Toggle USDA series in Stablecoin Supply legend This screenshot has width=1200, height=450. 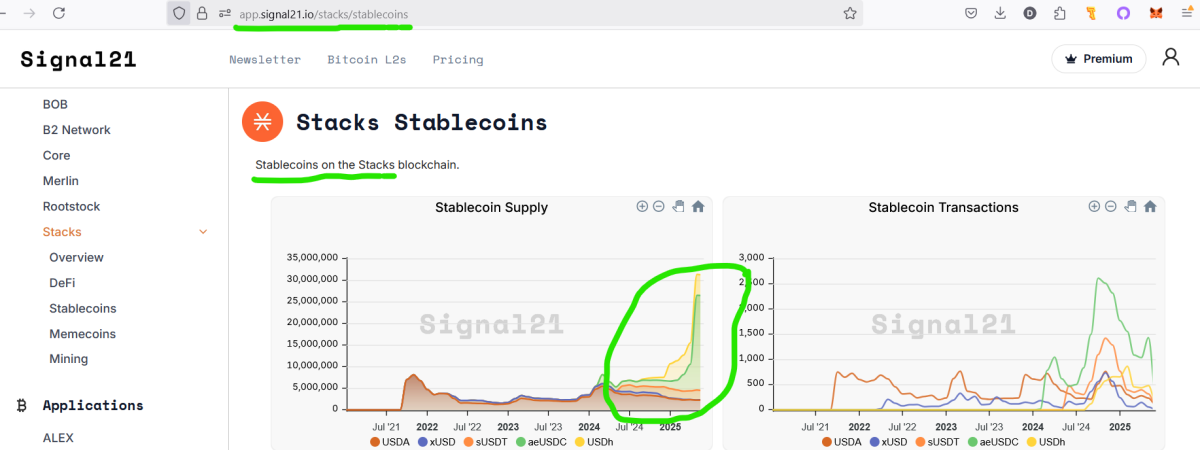coord(389,441)
